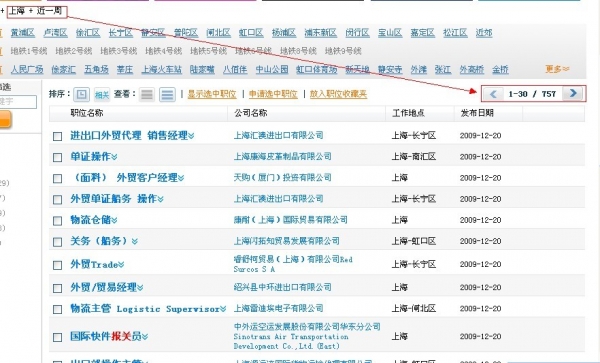Filter by 静安区 district
The width and height of the screenshot is (600, 363).
tap(153, 33)
